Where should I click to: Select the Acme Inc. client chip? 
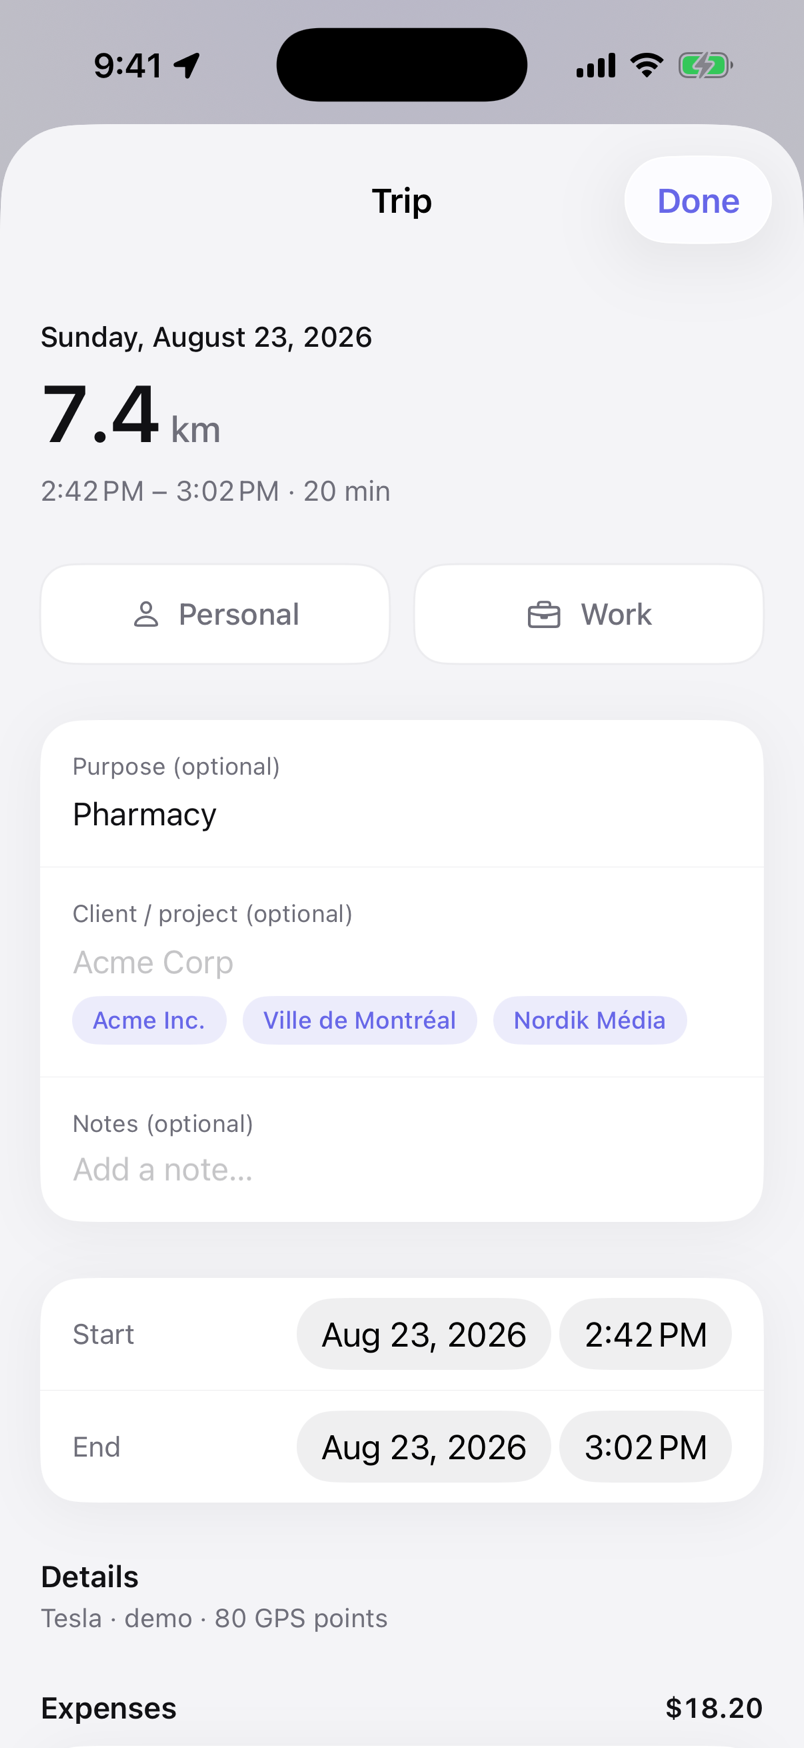[x=149, y=1020]
